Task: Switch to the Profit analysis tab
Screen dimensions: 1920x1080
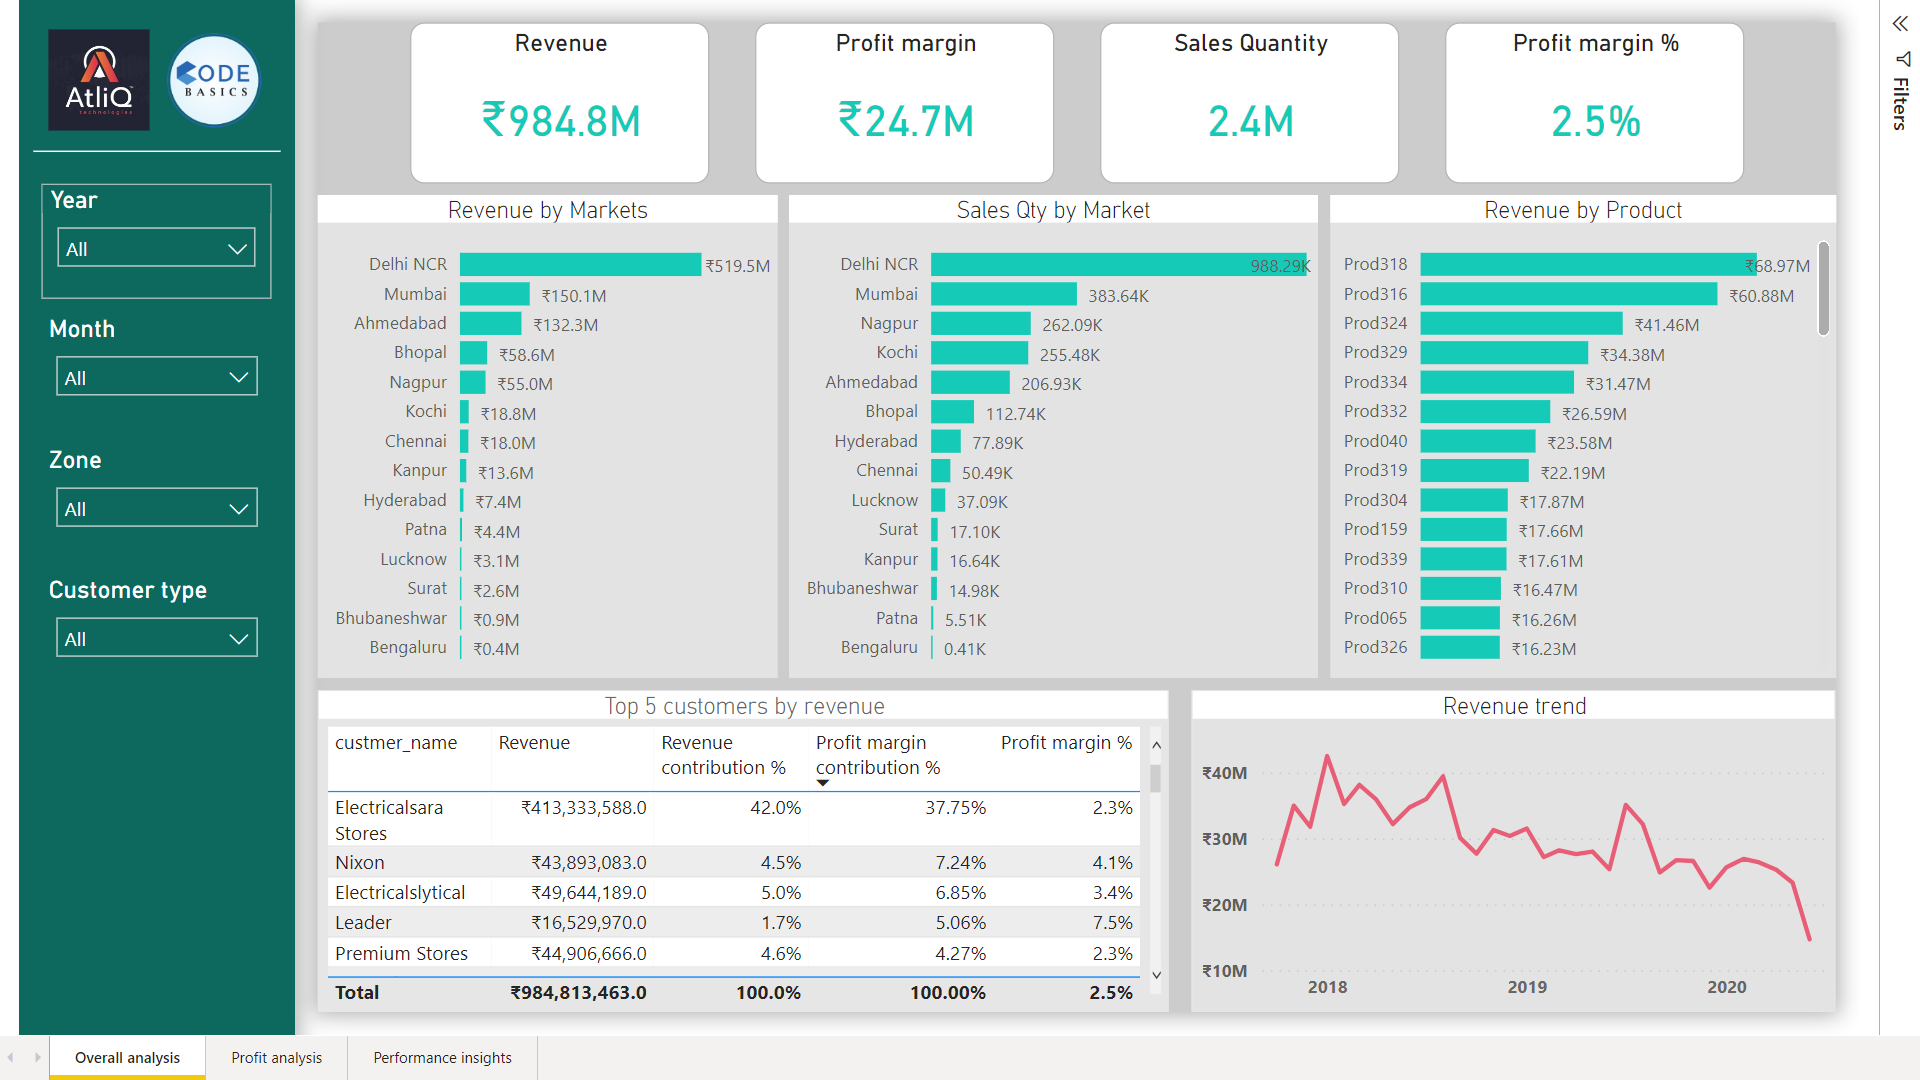Action: click(276, 1057)
